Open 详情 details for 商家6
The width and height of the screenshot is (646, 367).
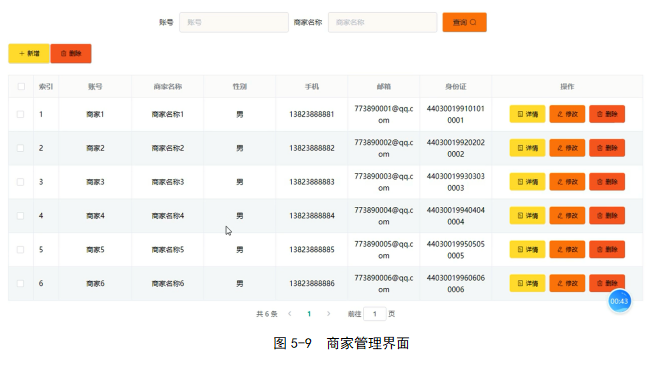[527, 283]
